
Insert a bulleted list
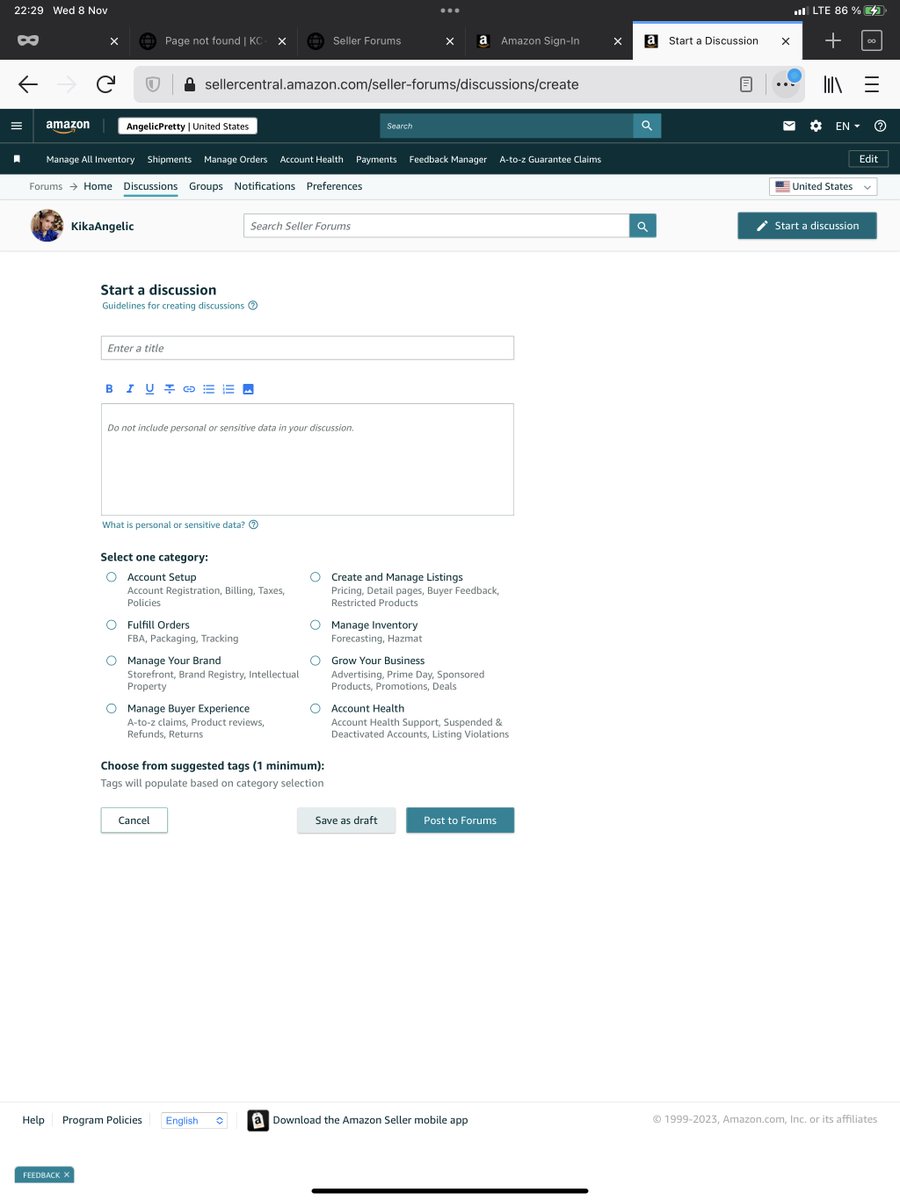[x=209, y=389]
